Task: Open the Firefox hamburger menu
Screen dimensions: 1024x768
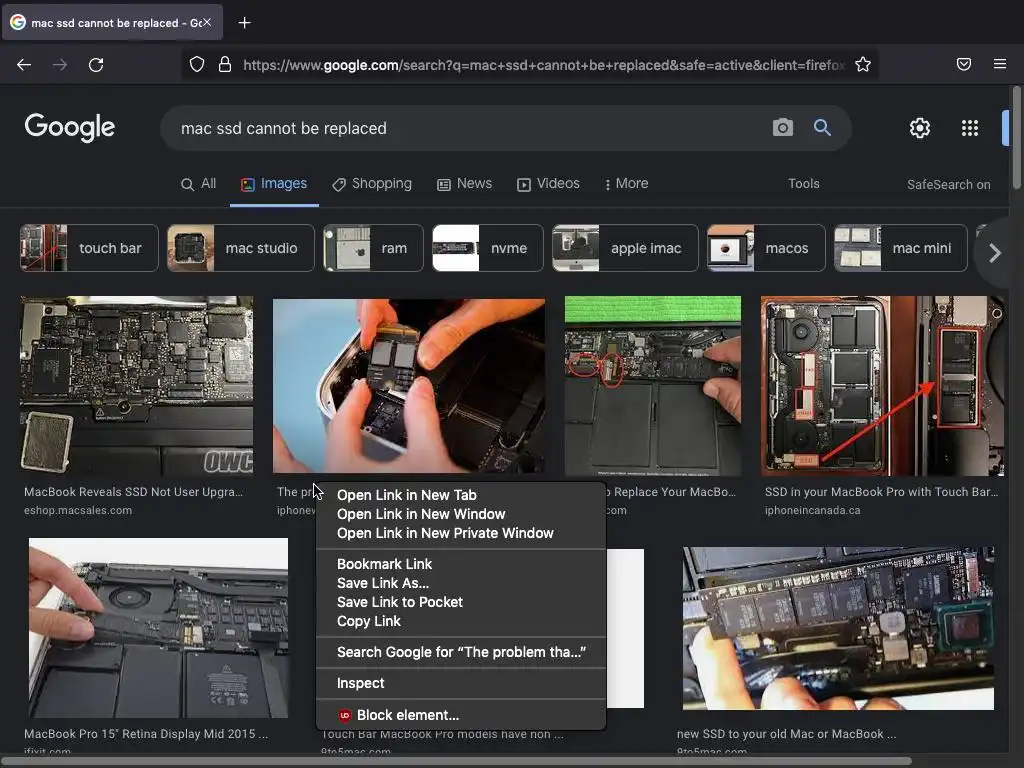Action: pos(1000,64)
